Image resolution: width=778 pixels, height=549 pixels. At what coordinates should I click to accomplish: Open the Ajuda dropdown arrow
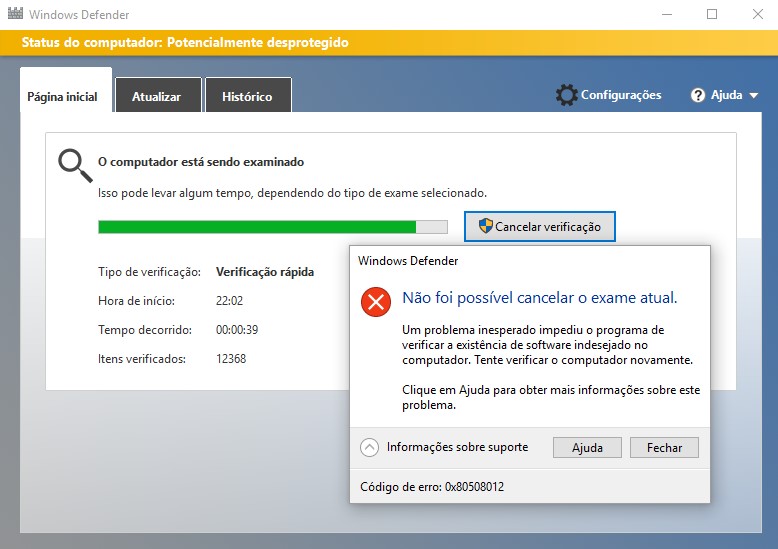click(754, 95)
